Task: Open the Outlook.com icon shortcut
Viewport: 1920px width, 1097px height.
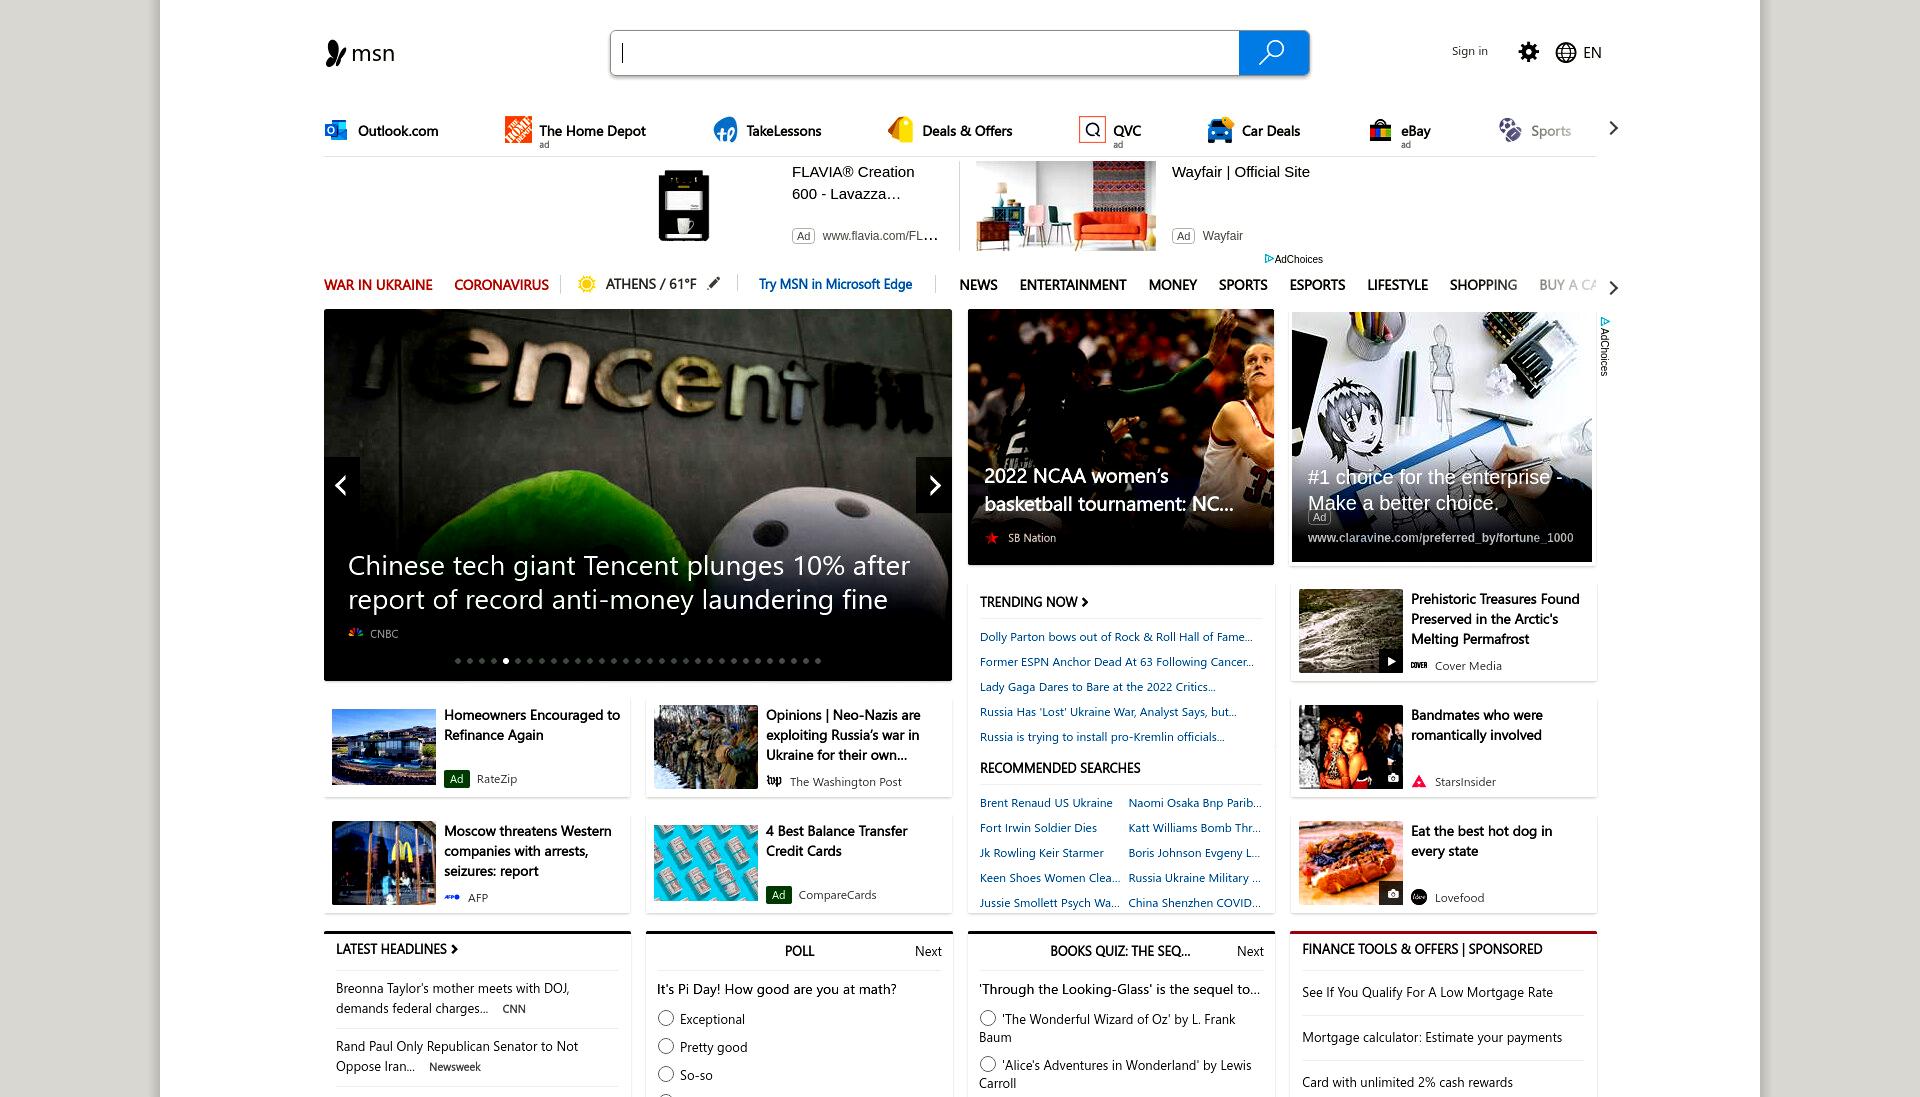Action: [336, 130]
